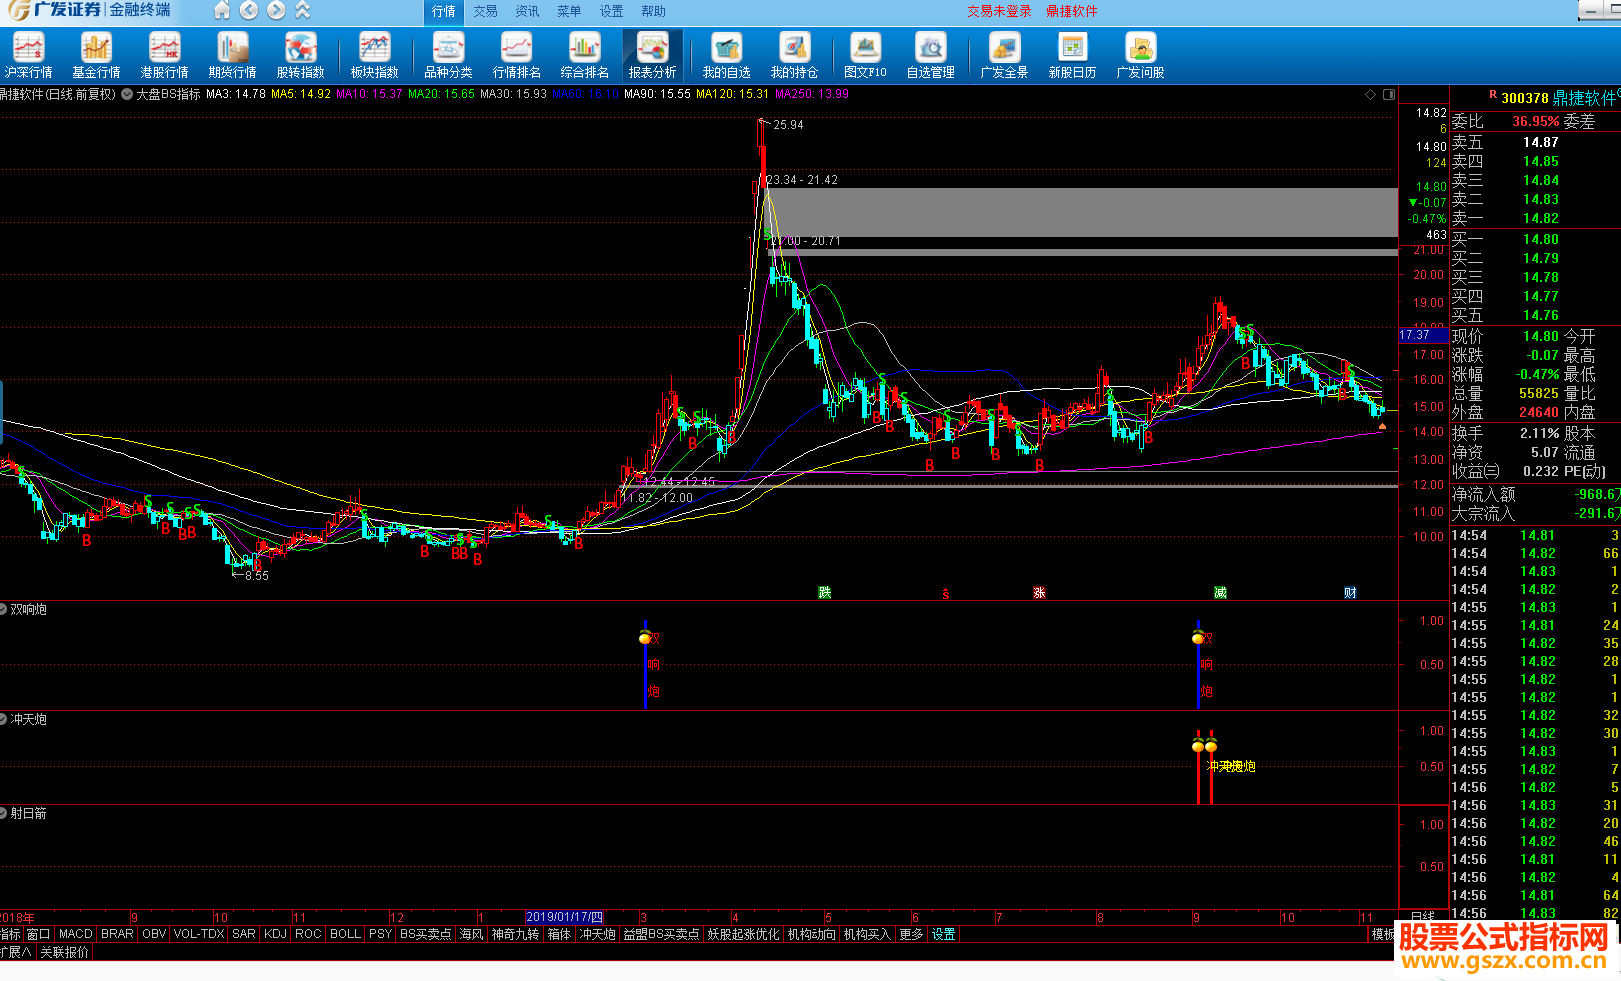Viewport: 1621px width, 981px height.
Task: Open 期货行情 futures quotes
Action: click(x=232, y=56)
